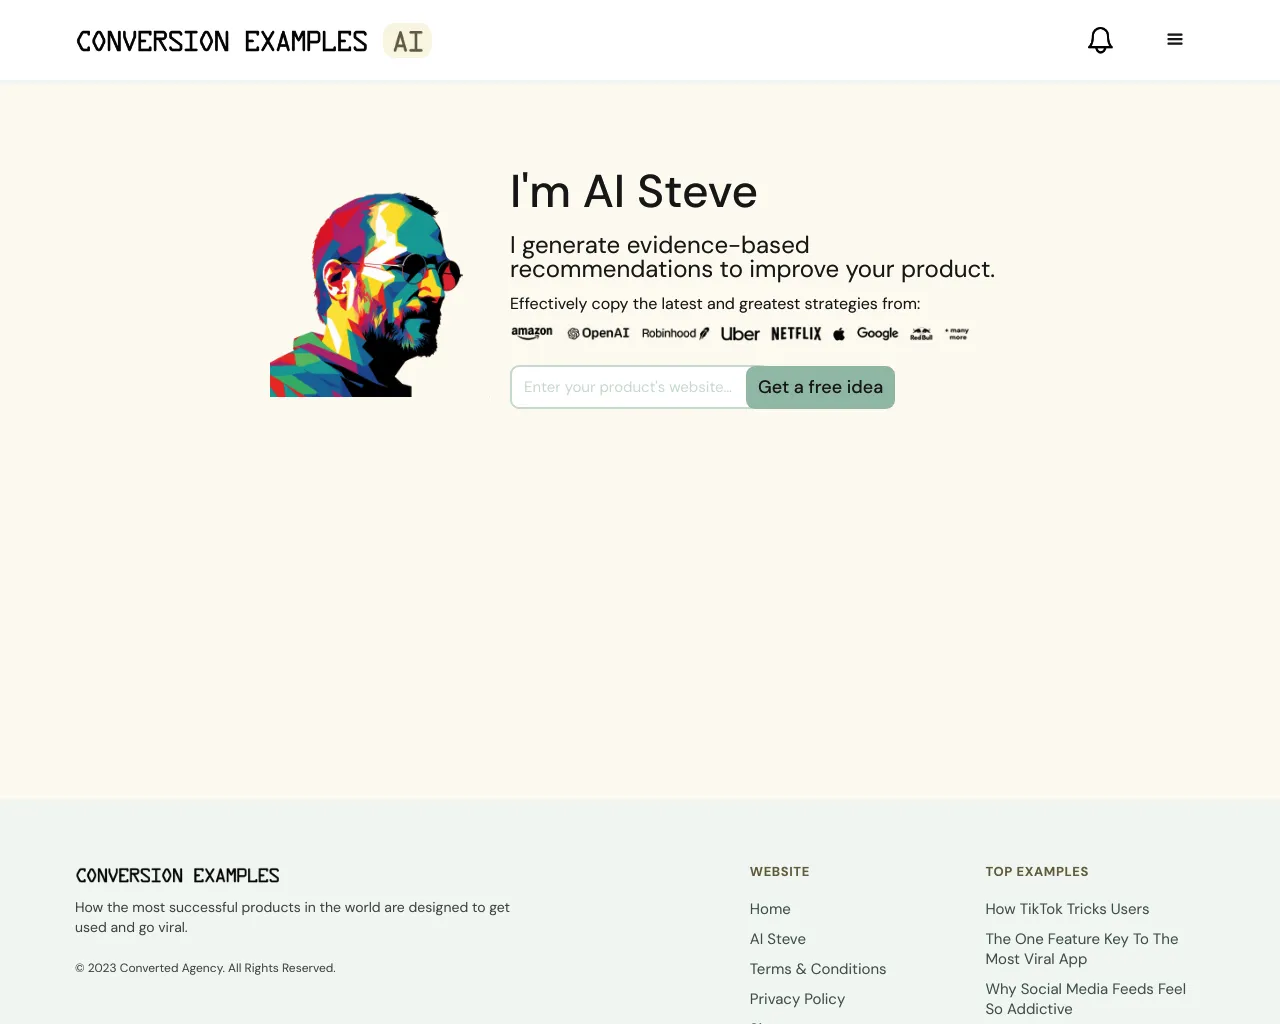Open the notifications bell icon
This screenshot has height=1024, width=1280.
pos(1100,40)
